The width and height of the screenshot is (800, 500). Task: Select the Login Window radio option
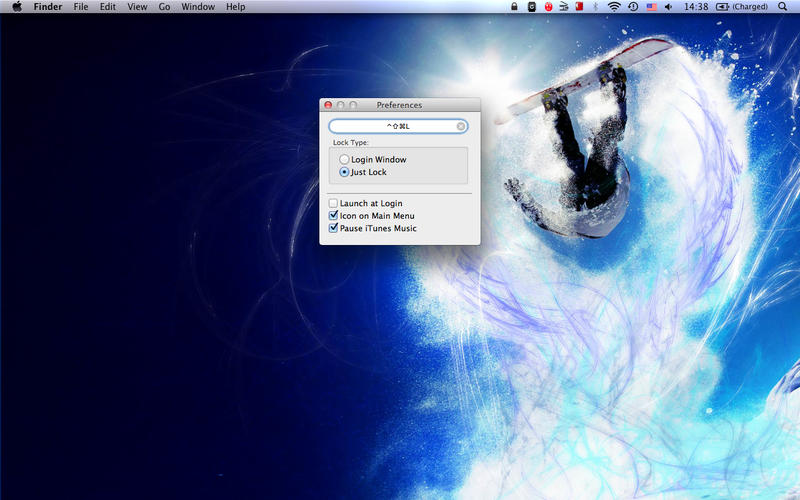point(345,160)
